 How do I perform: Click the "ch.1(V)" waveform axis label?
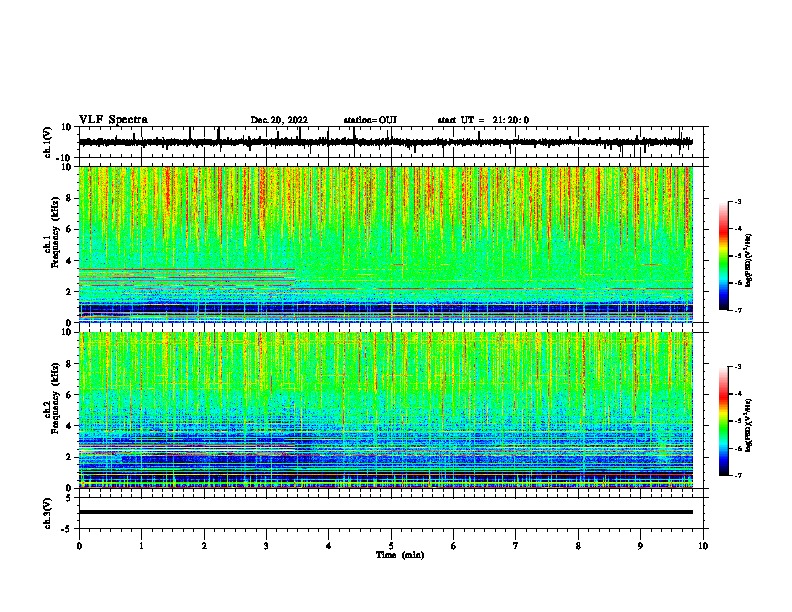coord(48,142)
